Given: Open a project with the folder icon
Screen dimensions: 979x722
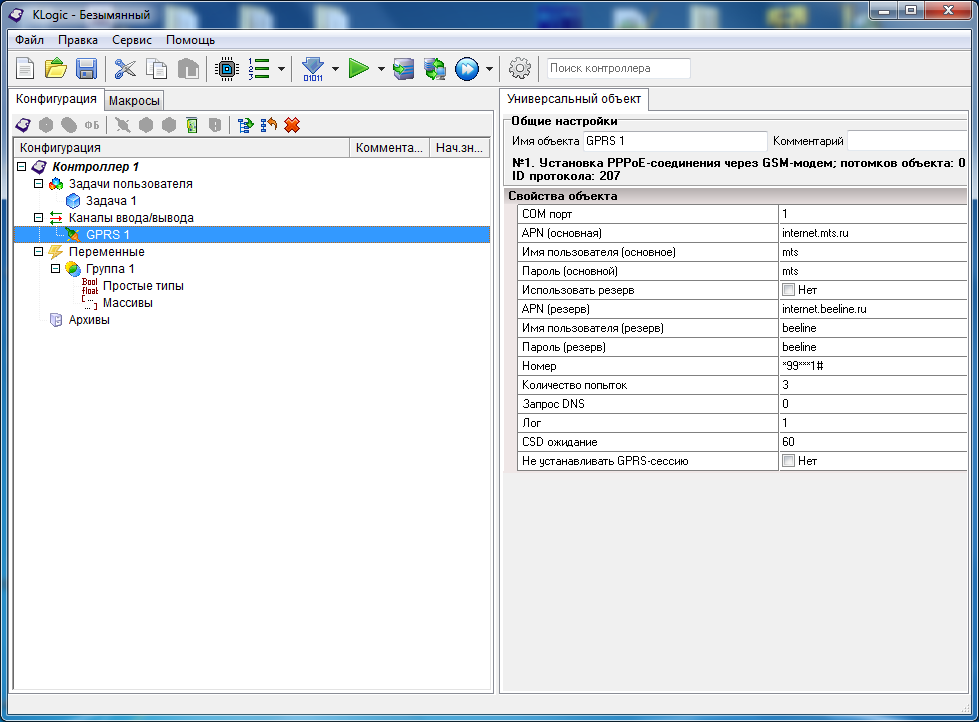Looking at the screenshot, I should [56, 69].
